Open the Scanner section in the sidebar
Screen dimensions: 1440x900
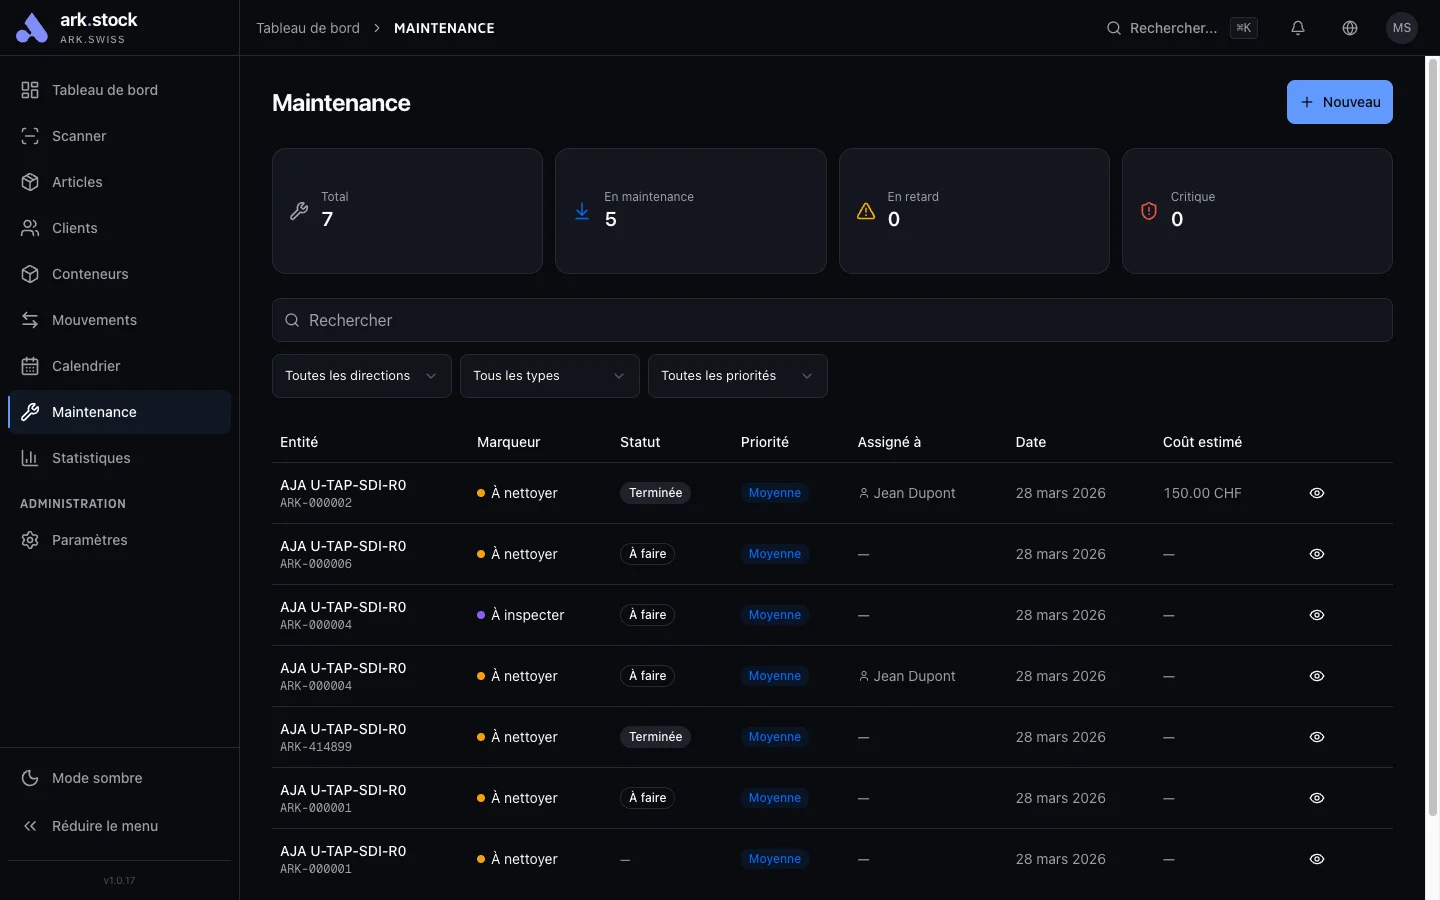[x=78, y=136]
